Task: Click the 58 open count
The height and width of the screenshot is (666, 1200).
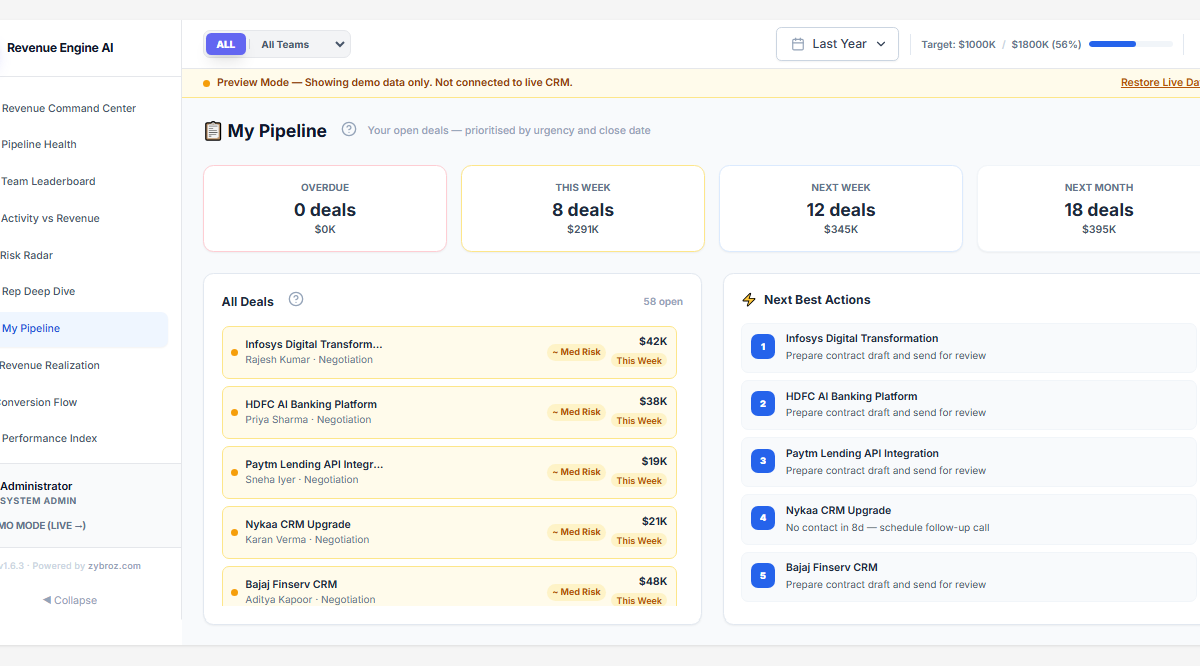Action: [x=663, y=301]
